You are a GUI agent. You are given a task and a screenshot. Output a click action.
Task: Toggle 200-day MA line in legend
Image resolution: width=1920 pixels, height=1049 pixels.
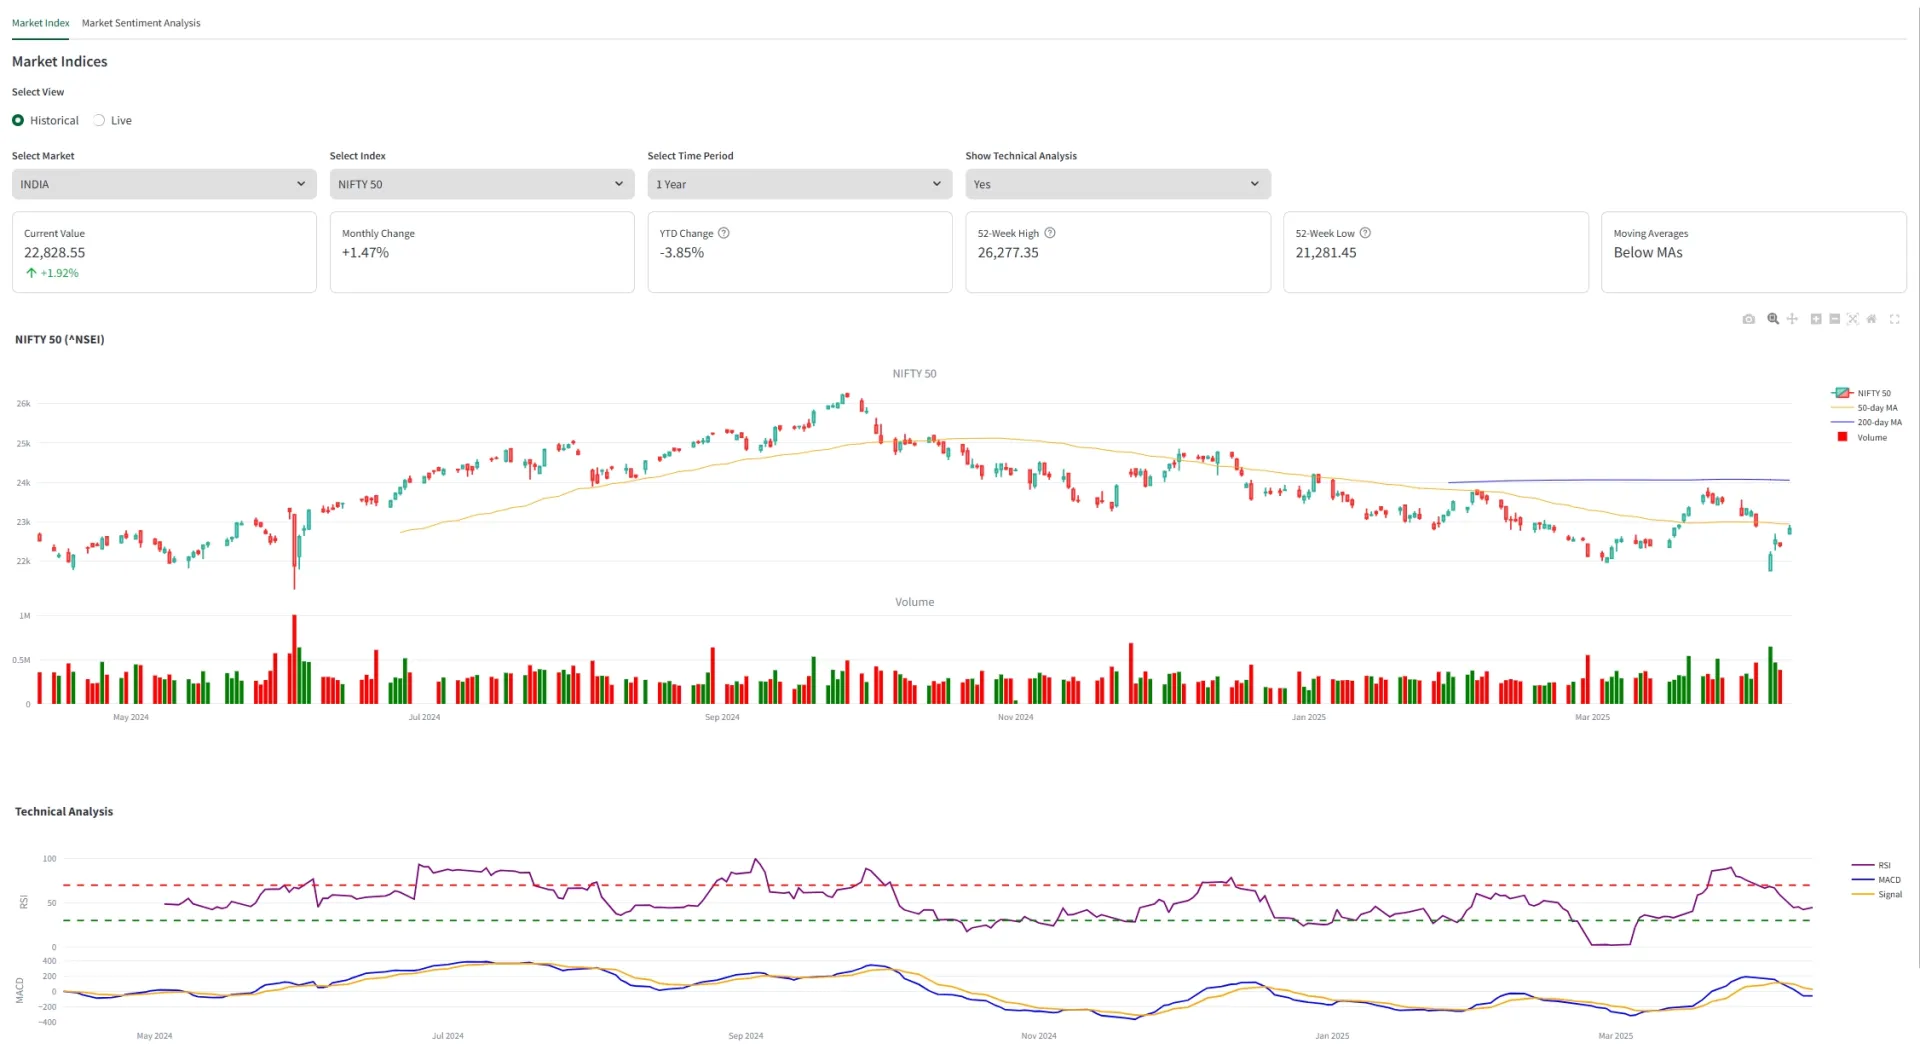[1867, 422]
